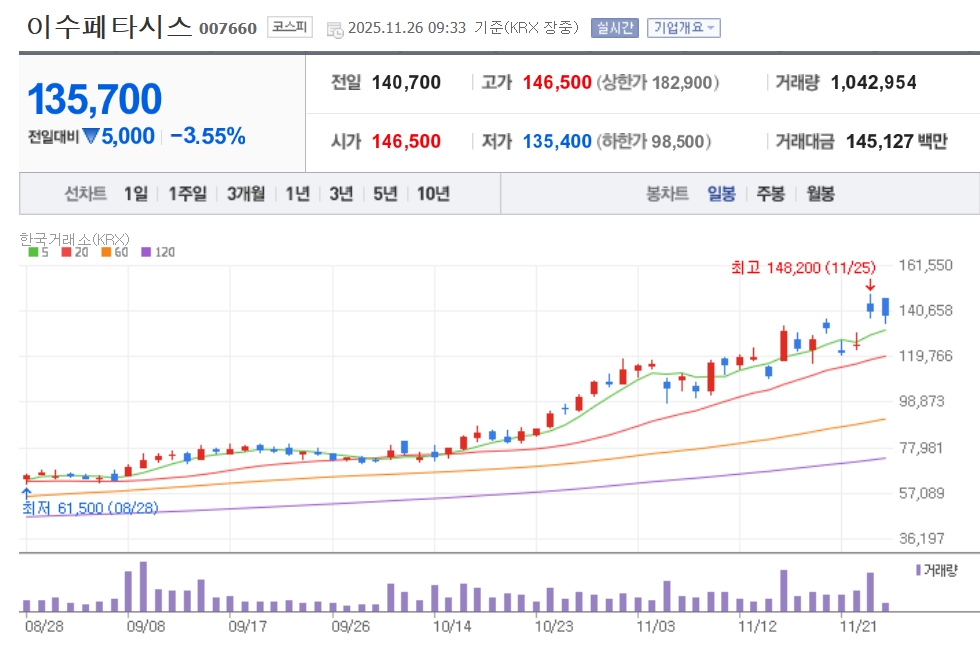980x667 pixels.
Task: Click the purple 120-day moving average legend square
Action: point(146,252)
